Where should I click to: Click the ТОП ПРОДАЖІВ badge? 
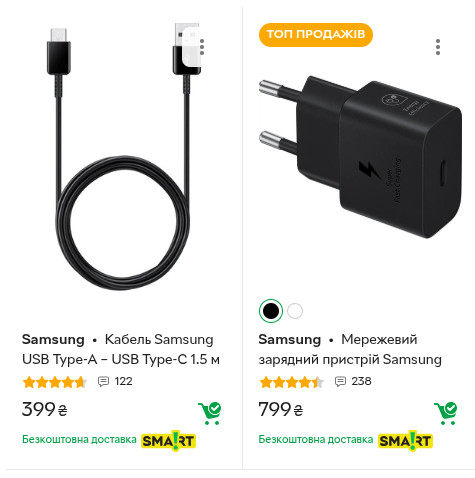coord(316,35)
